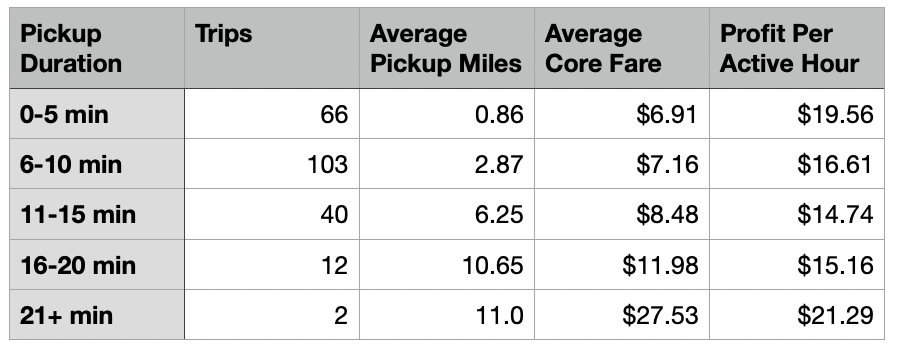Click the $11.98 core fare cell
Image resolution: width=904 pixels, height=360 pixels.
click(x=622, y=265)
